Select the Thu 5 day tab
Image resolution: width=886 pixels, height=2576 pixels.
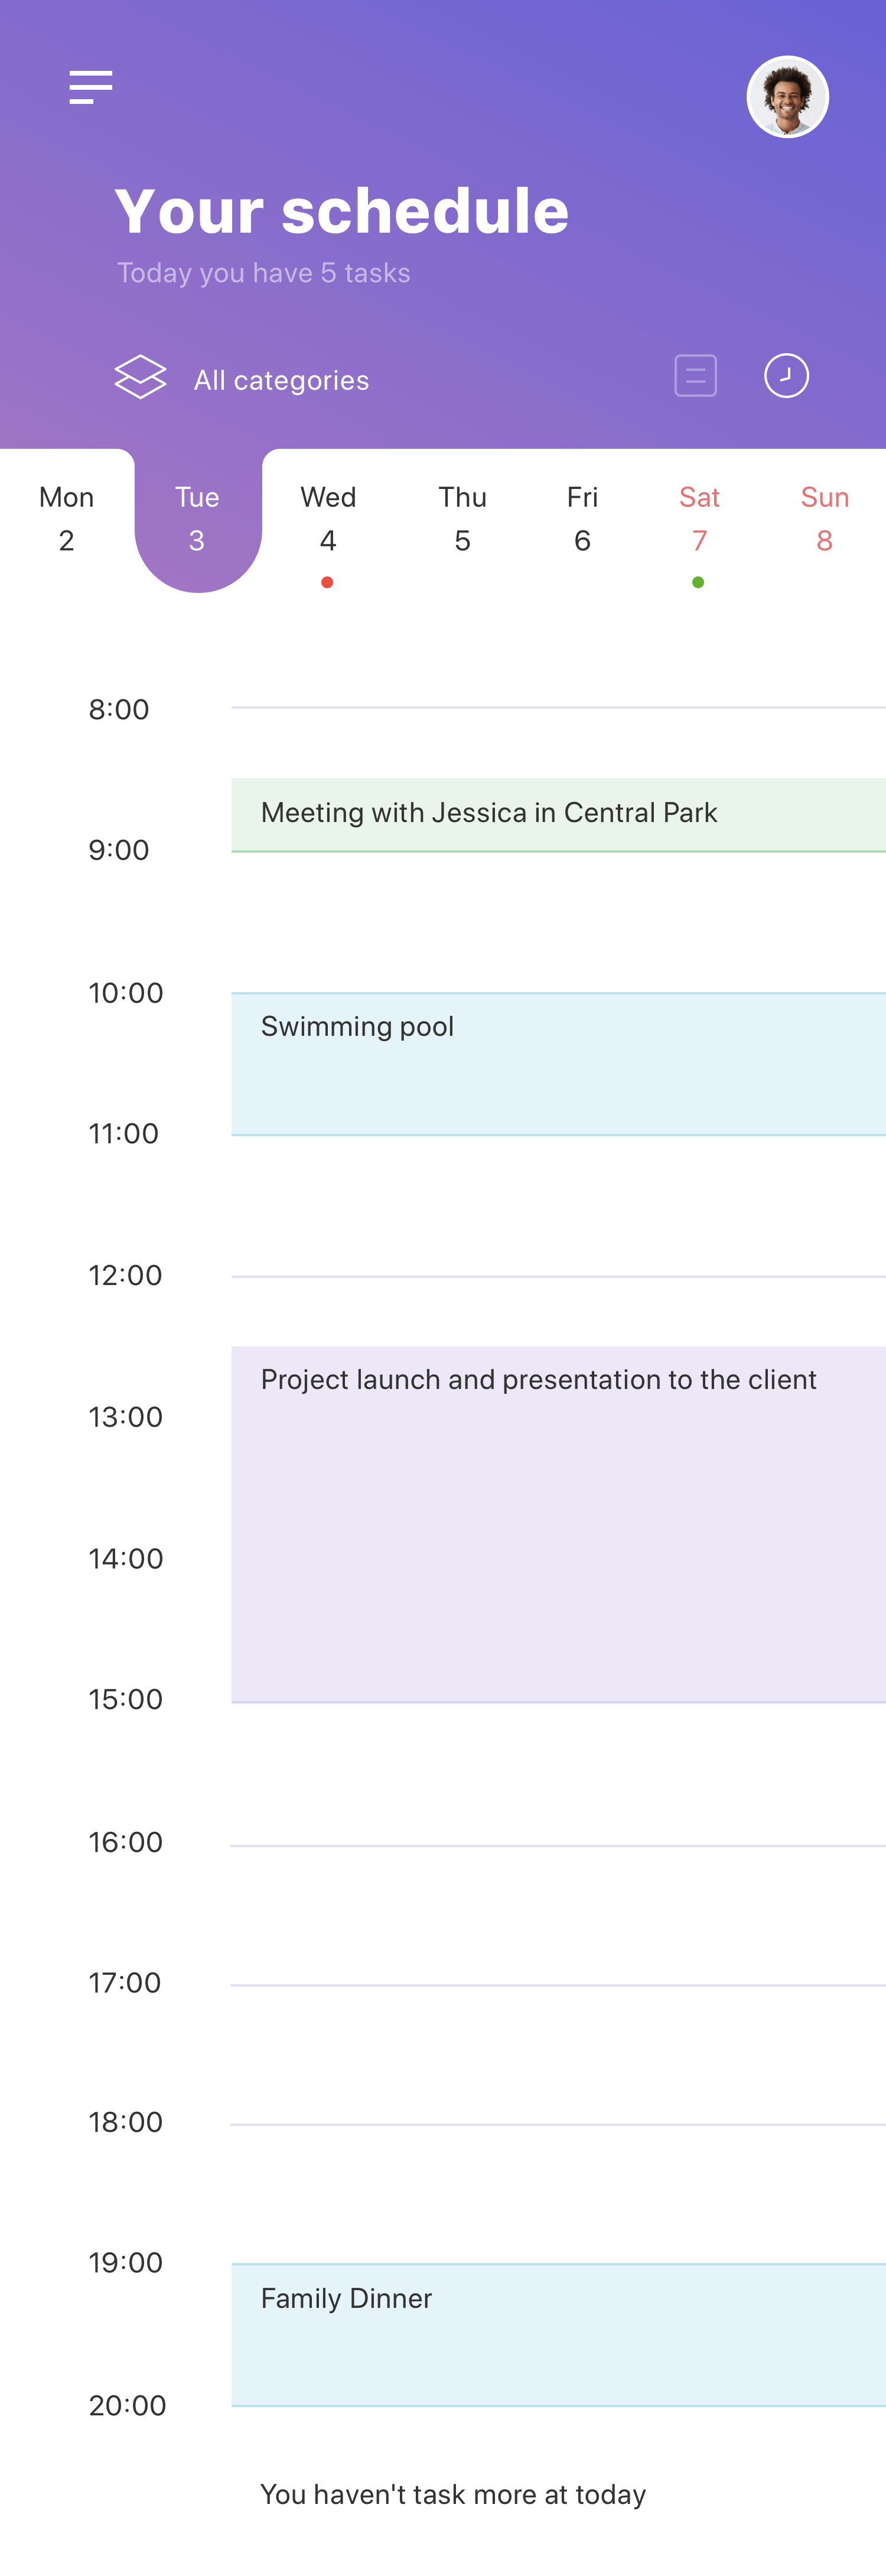(x=463, y=519)
